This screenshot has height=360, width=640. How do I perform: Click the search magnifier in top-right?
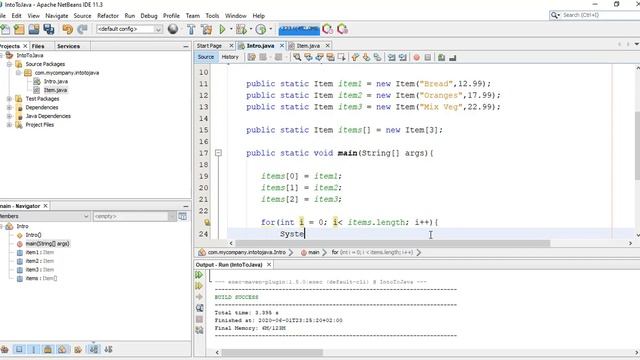pos(554,15)
